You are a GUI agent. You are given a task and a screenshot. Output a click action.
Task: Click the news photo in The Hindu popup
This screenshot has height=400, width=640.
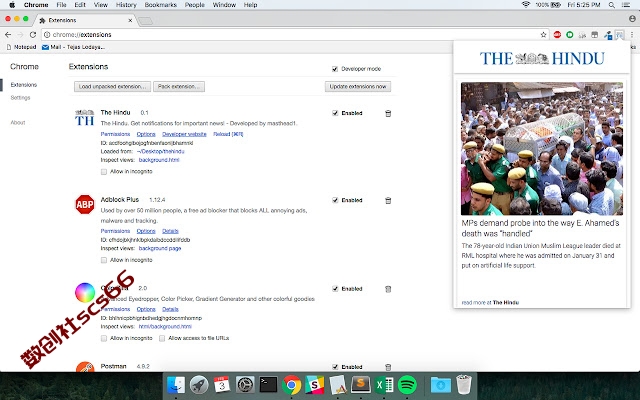pyautogui.click(x=542, y=149)
